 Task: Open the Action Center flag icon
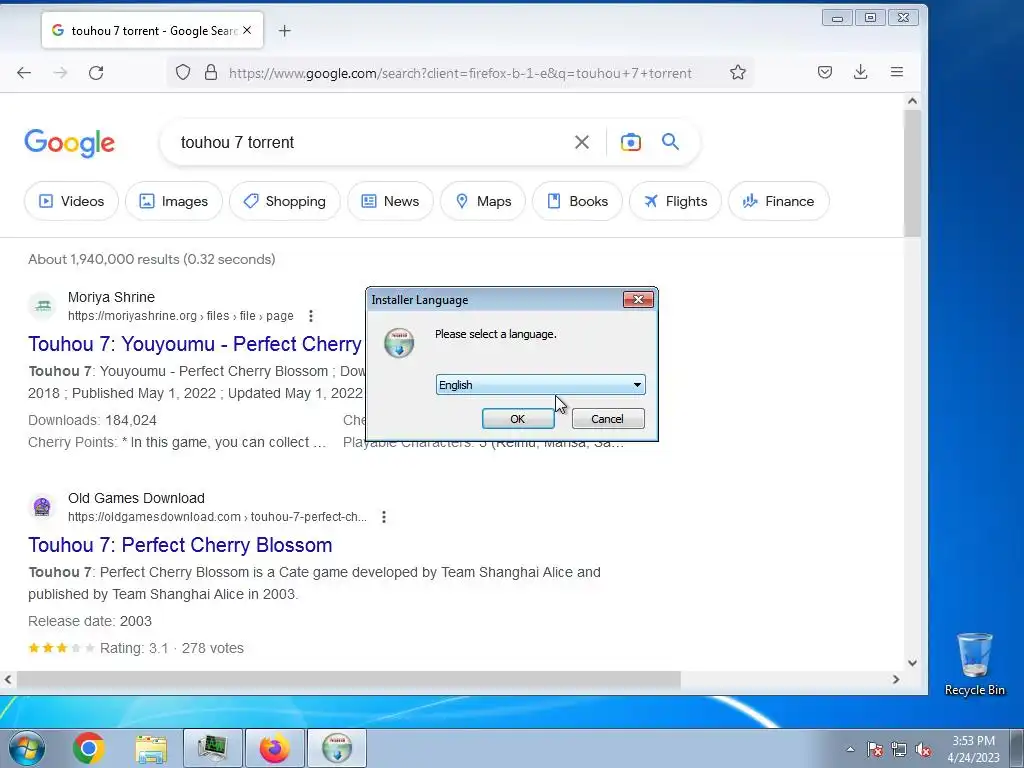click(875, 749)
